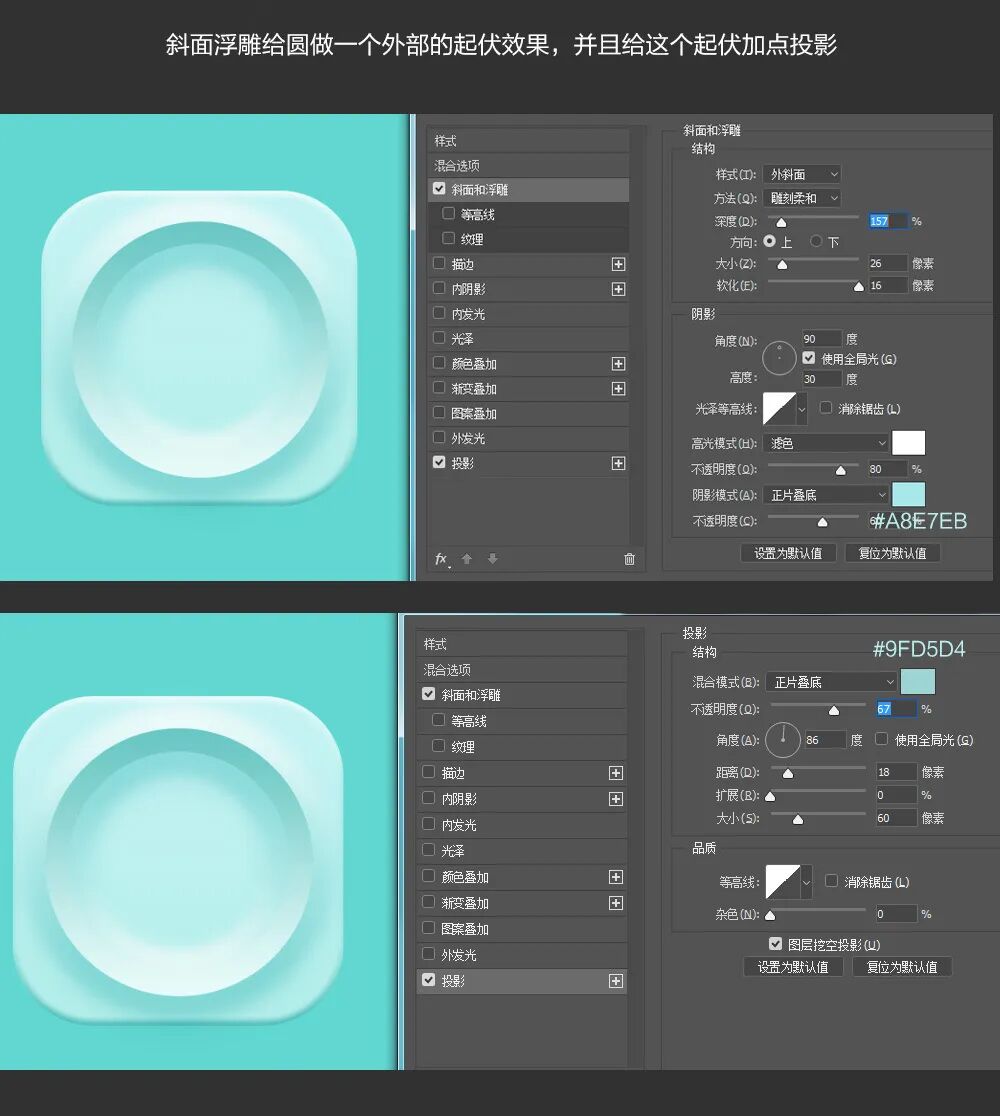Select 混合选项 in the upper styles list

528,166
